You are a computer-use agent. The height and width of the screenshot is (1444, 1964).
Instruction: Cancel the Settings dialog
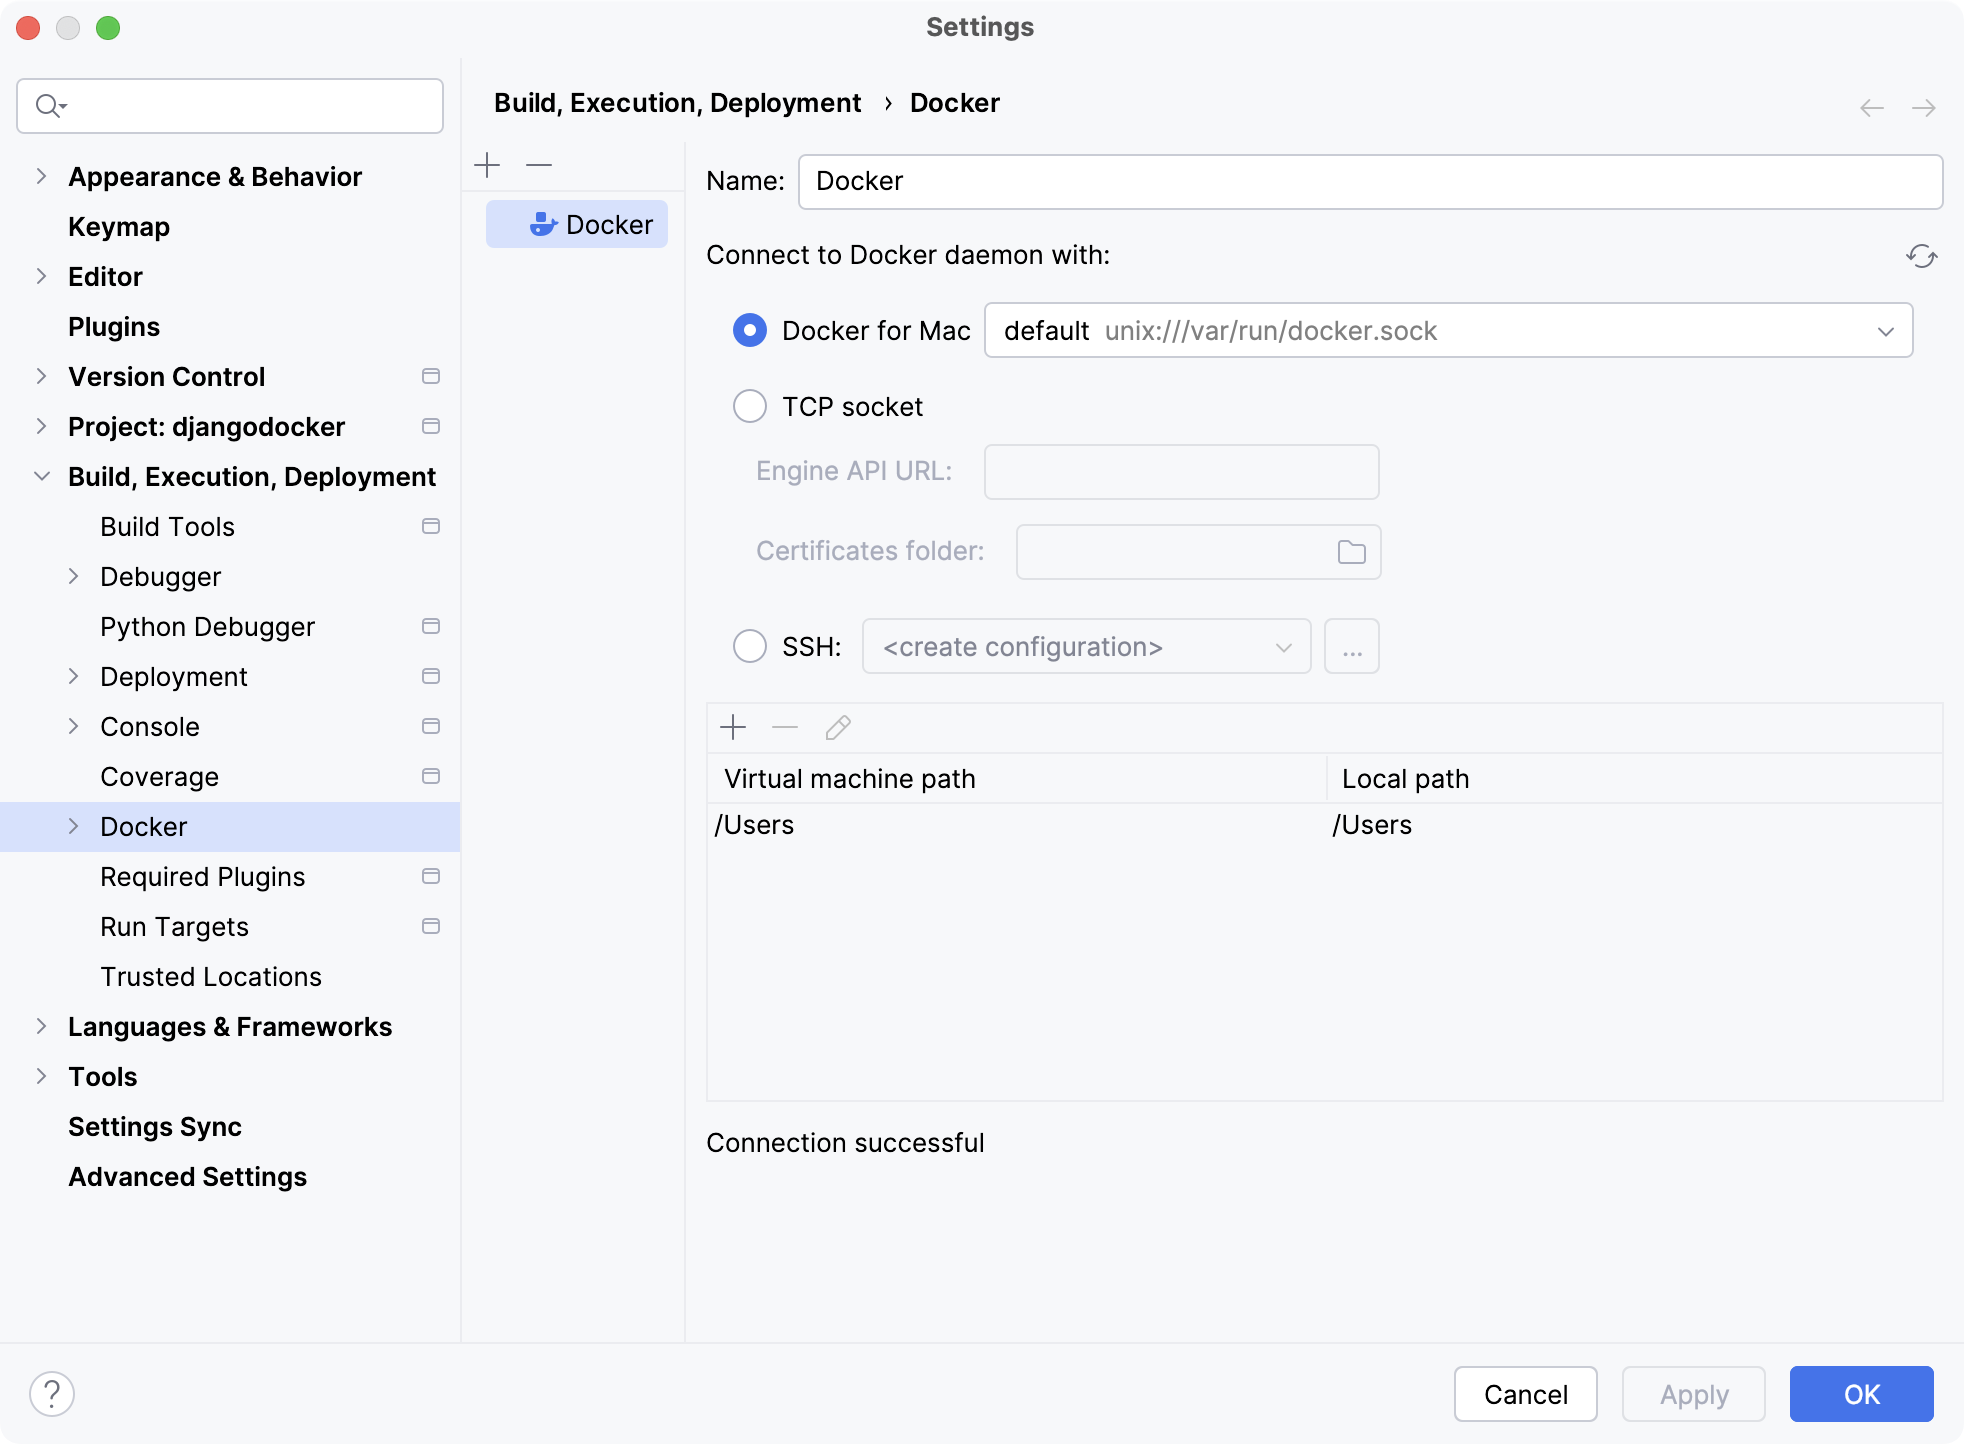[1525, 1393]
